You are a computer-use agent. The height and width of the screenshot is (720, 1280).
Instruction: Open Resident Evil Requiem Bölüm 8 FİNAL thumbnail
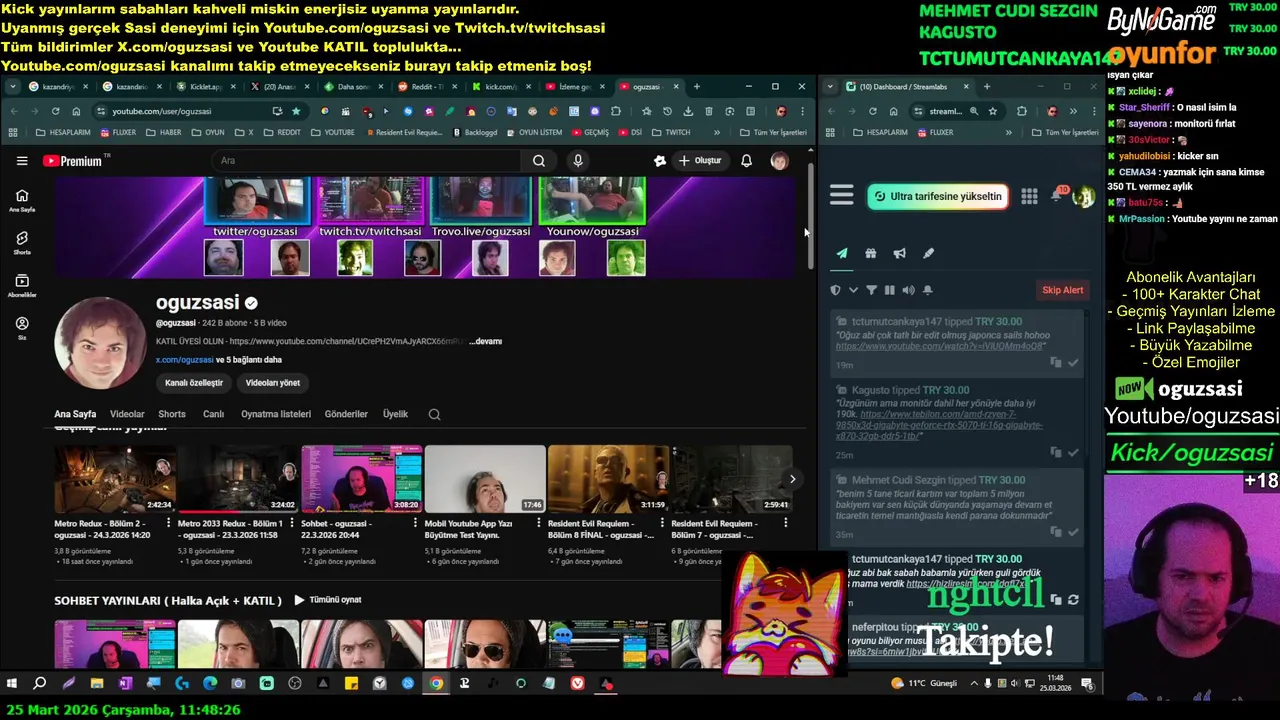tap(608, 479)
